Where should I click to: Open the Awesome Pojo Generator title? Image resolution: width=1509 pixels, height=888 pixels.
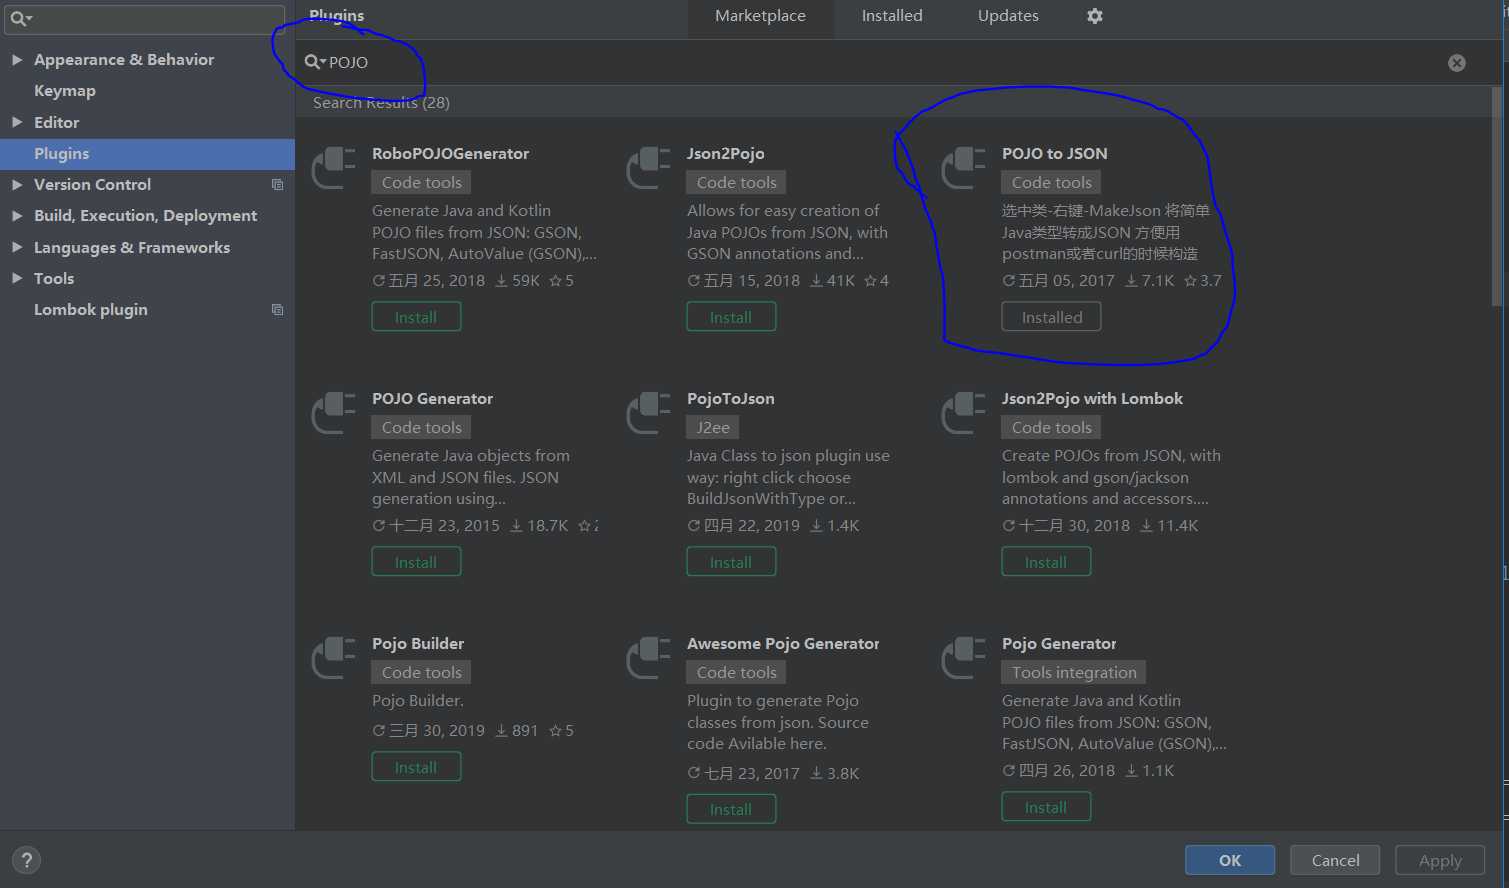[x=783, y=644]
